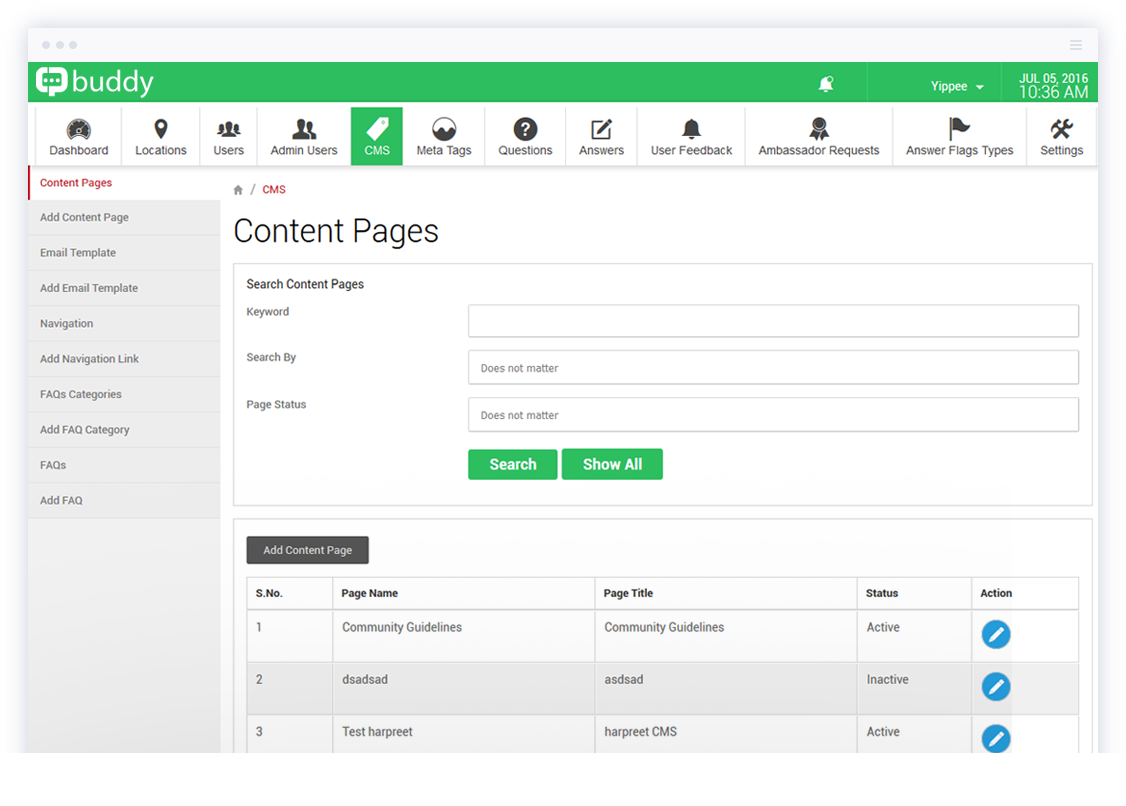Expand the Search By dropdown
The width and height of the screenshot is (1126, 806).
click(773, 368)
